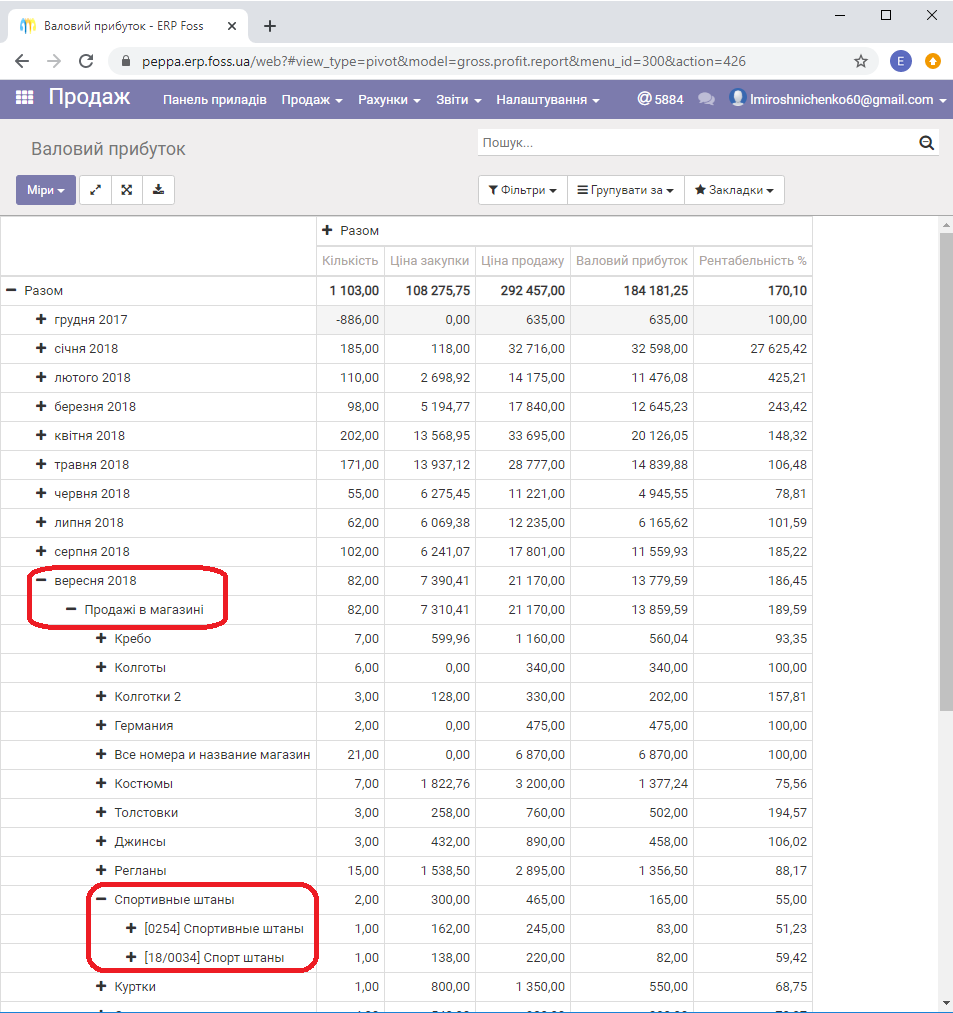Expand the Колготы category row
This screenshot has height=1013, width=953.
101,667
